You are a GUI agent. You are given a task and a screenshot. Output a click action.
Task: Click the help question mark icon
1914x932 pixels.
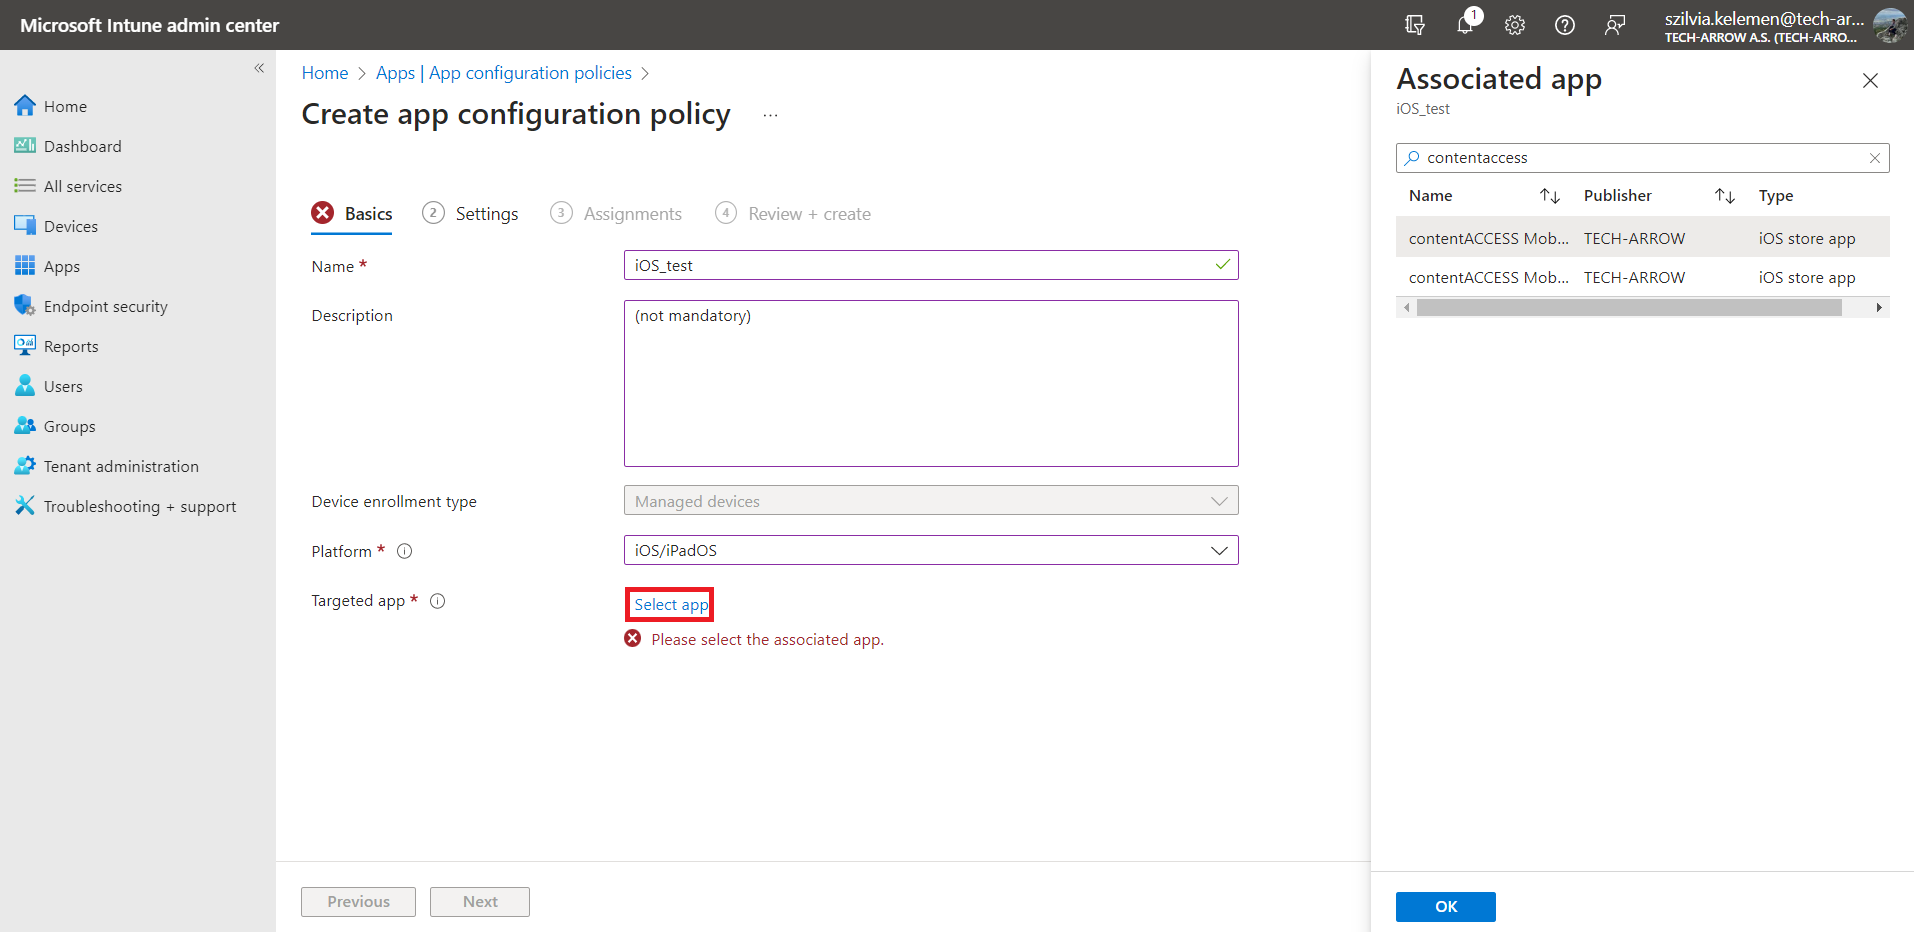click(x=1565, y=25)
